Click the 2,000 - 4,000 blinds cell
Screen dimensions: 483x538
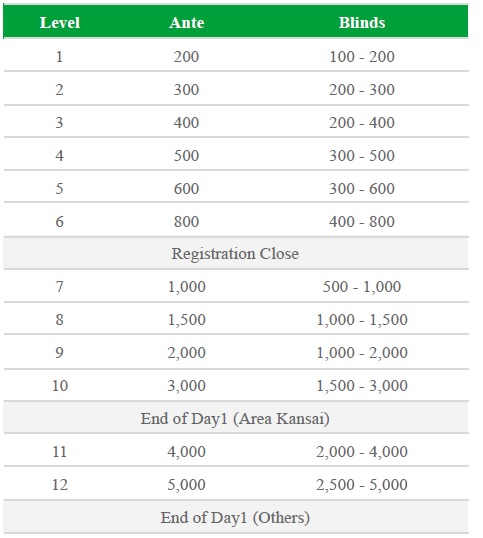coord(362,451)
